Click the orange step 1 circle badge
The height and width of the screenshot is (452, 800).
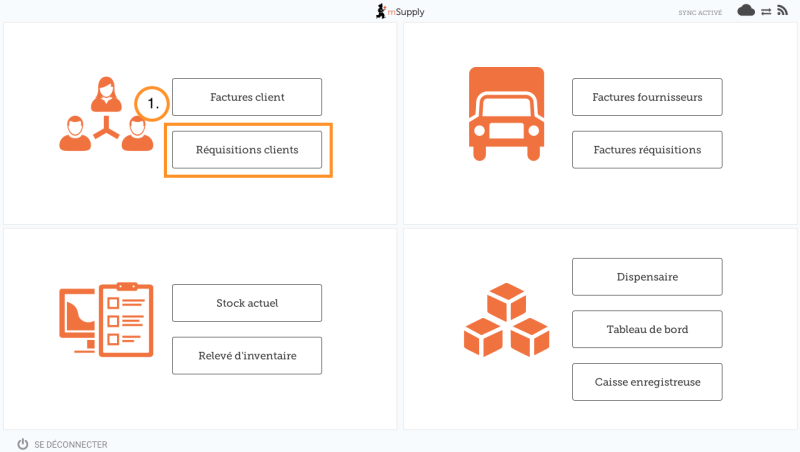pyautogui.click(x=152, y=104)
